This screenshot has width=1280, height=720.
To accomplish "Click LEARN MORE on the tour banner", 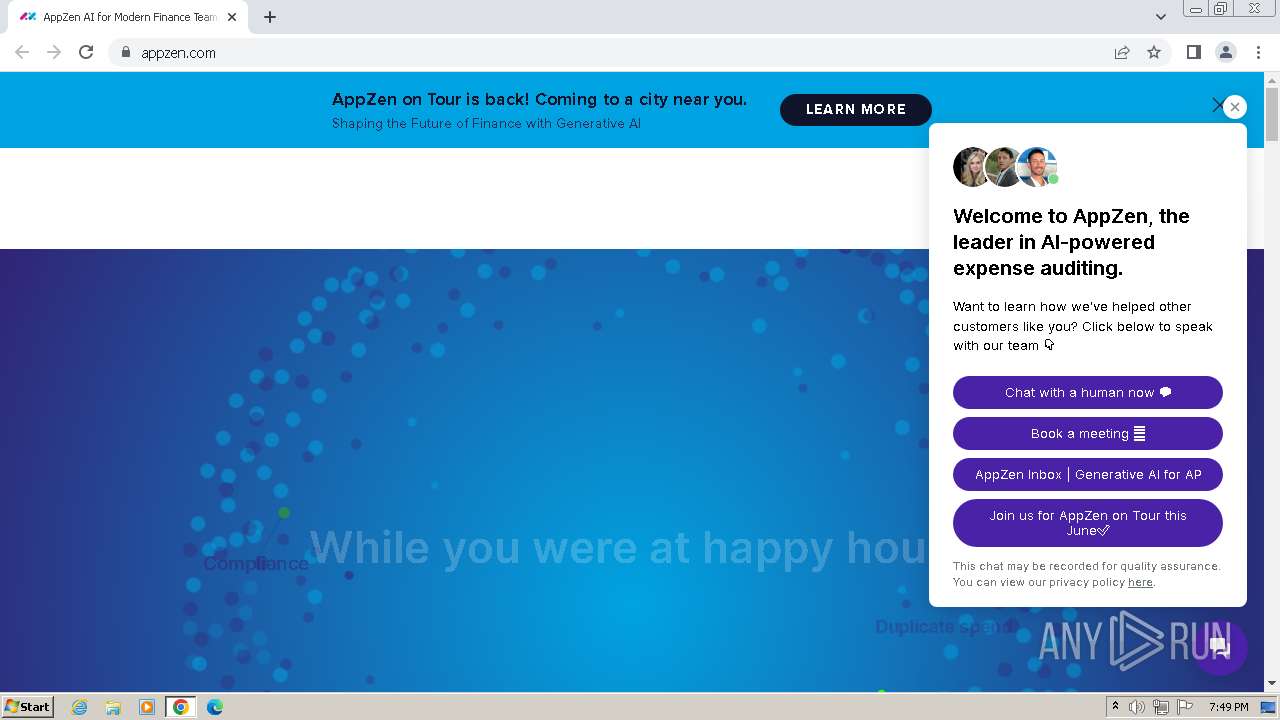I will (x=855, y=110).
